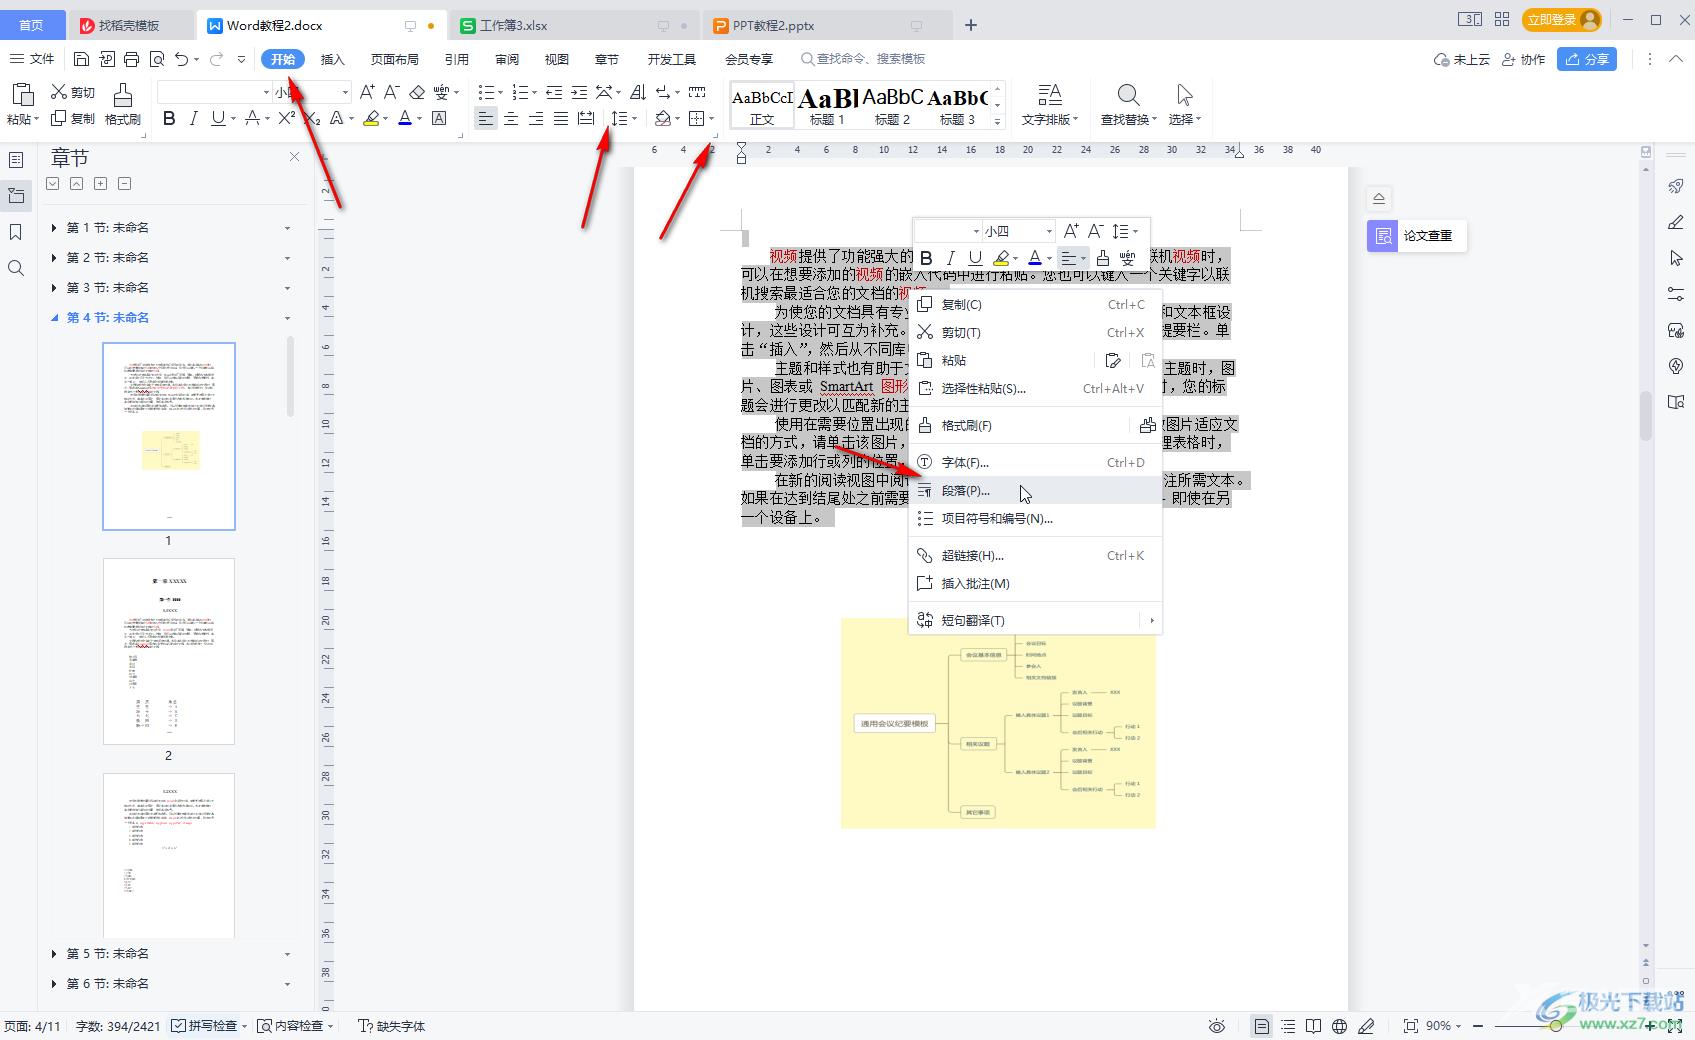Viewport: 1695px width, 1040px height.
Task: Close the 章节 panel with X
Action: (294, 157)
